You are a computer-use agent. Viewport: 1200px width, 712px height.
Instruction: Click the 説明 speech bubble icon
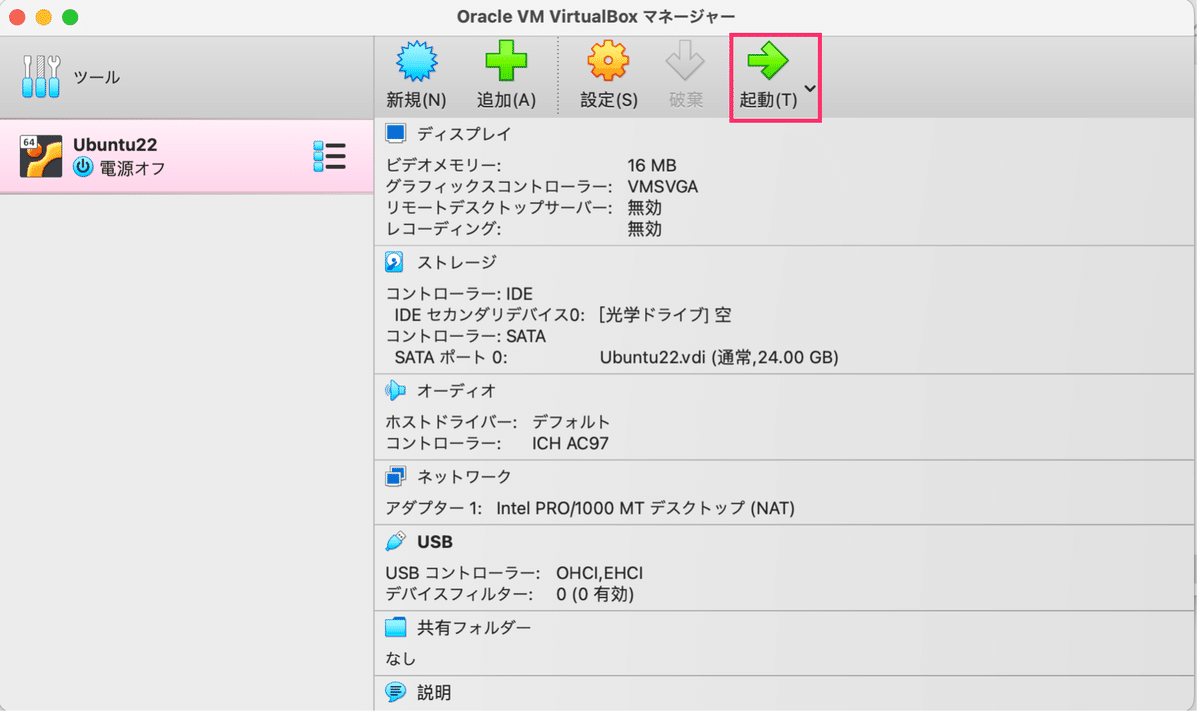coord(396,691)
